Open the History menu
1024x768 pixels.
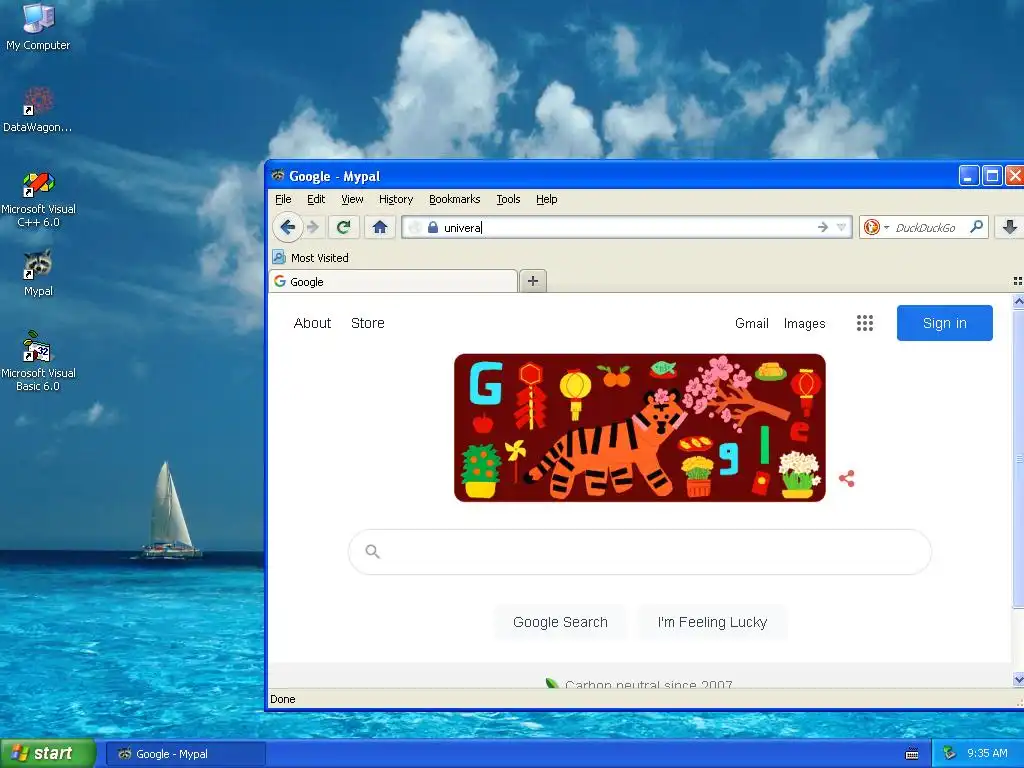click(x=396, y=199)
